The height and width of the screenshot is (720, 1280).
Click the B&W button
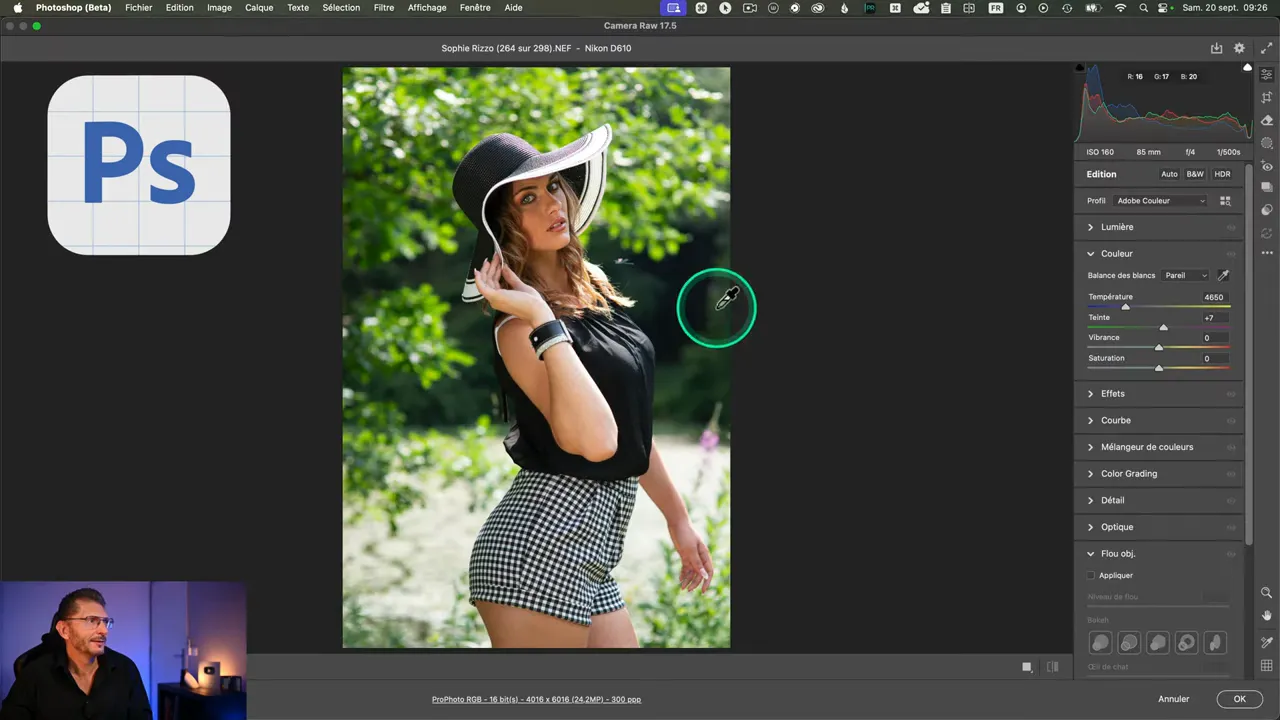tap(1195, 174)
